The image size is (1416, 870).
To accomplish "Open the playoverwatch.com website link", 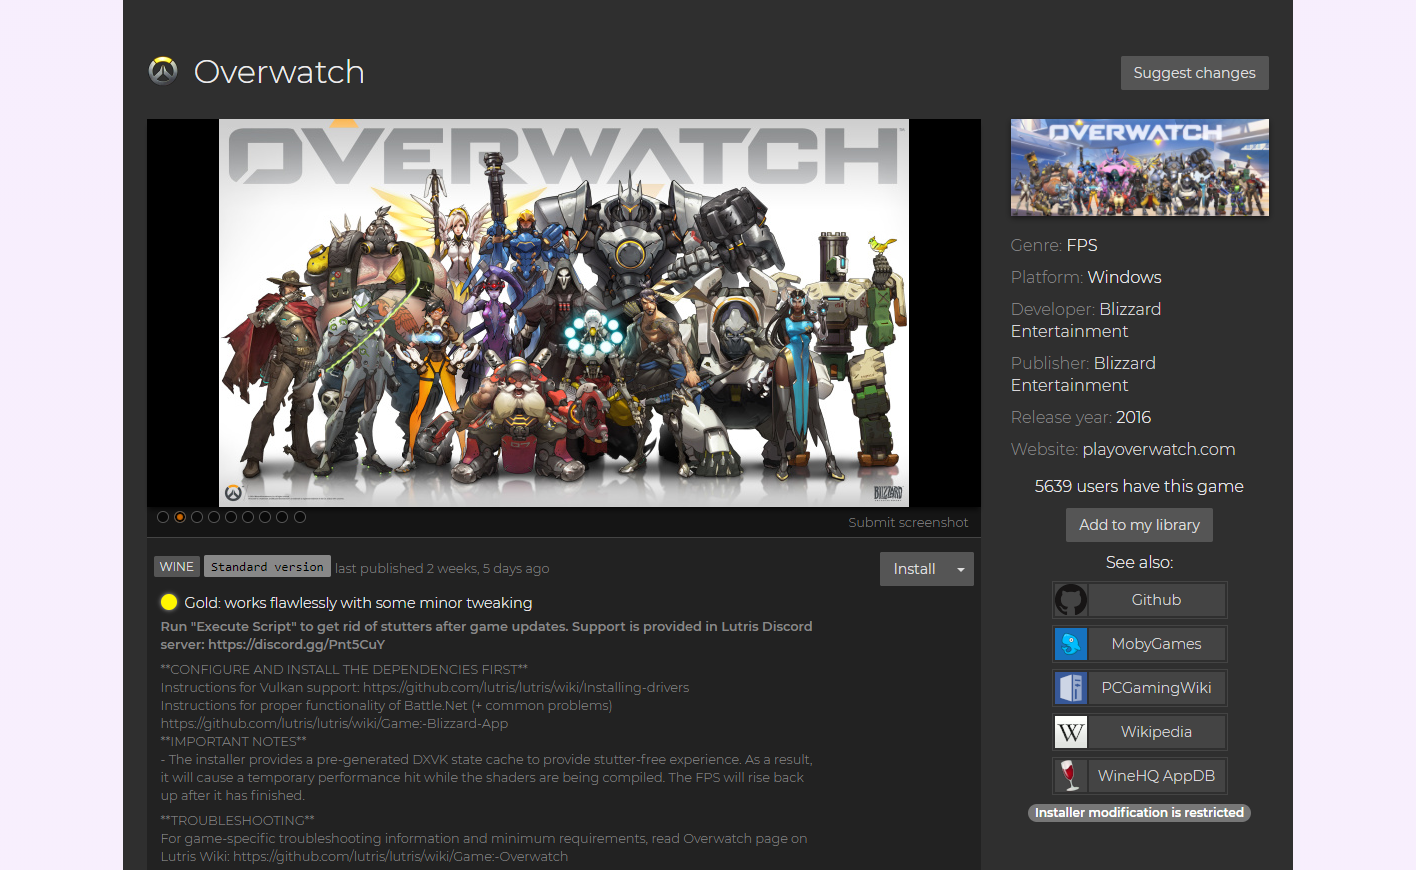I will [x=1158, y=449].
